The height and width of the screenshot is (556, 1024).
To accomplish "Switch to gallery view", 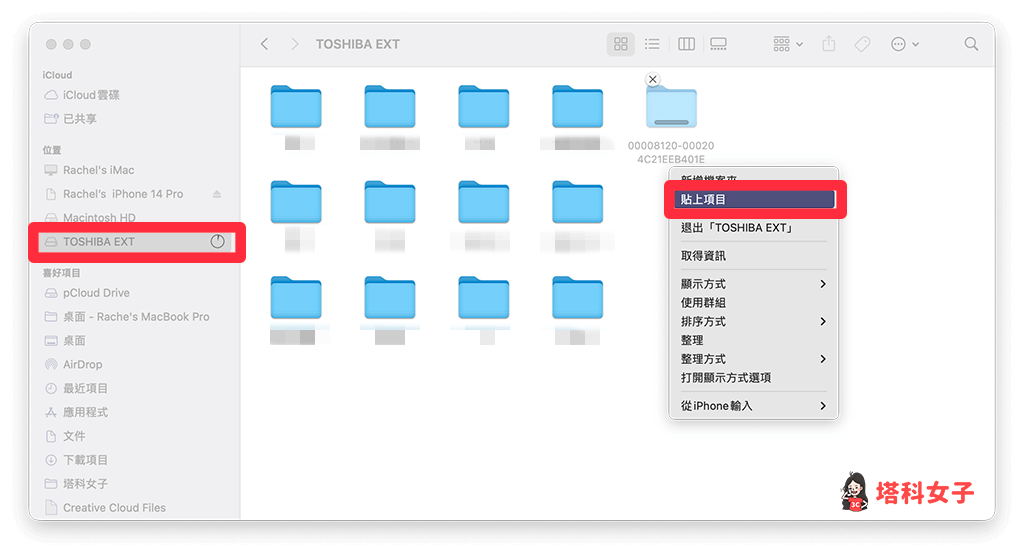I will tap(718, 44).
